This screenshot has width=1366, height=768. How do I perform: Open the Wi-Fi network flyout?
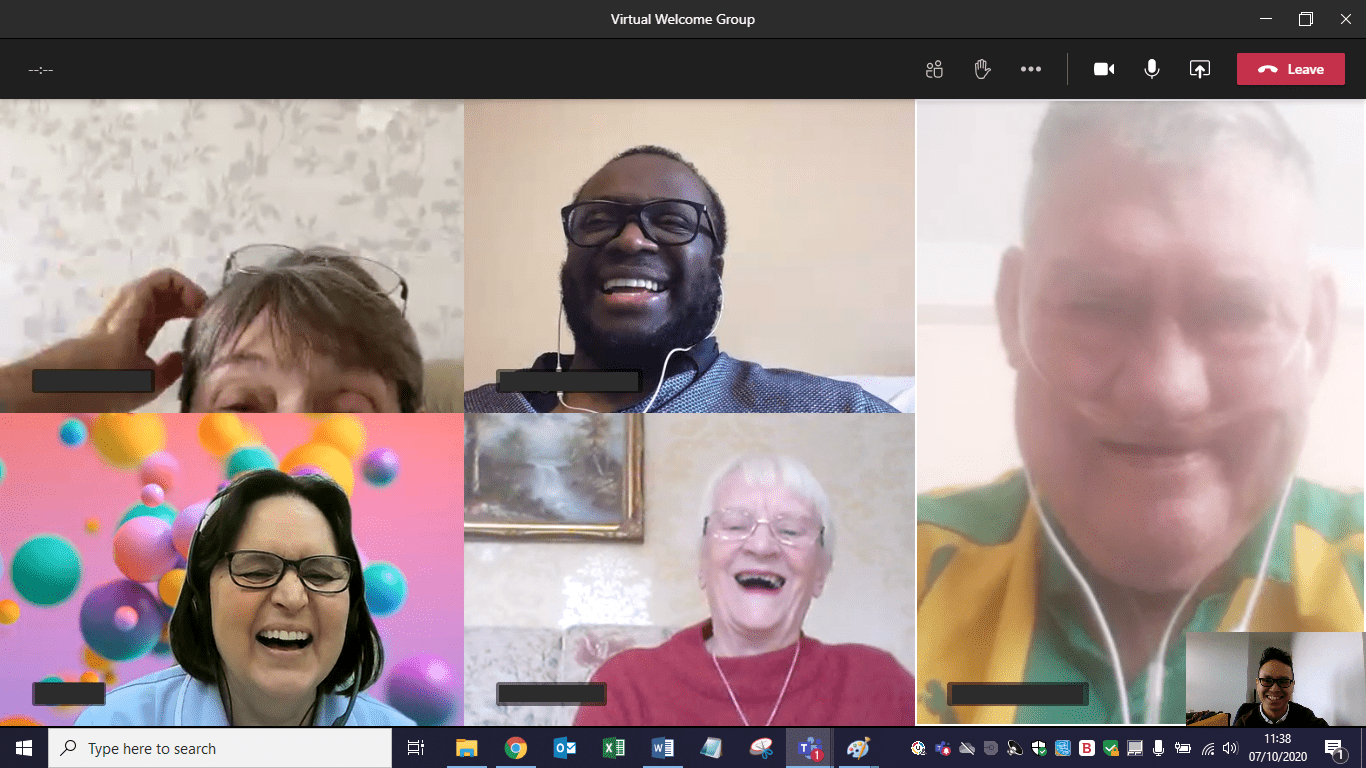1208,749
